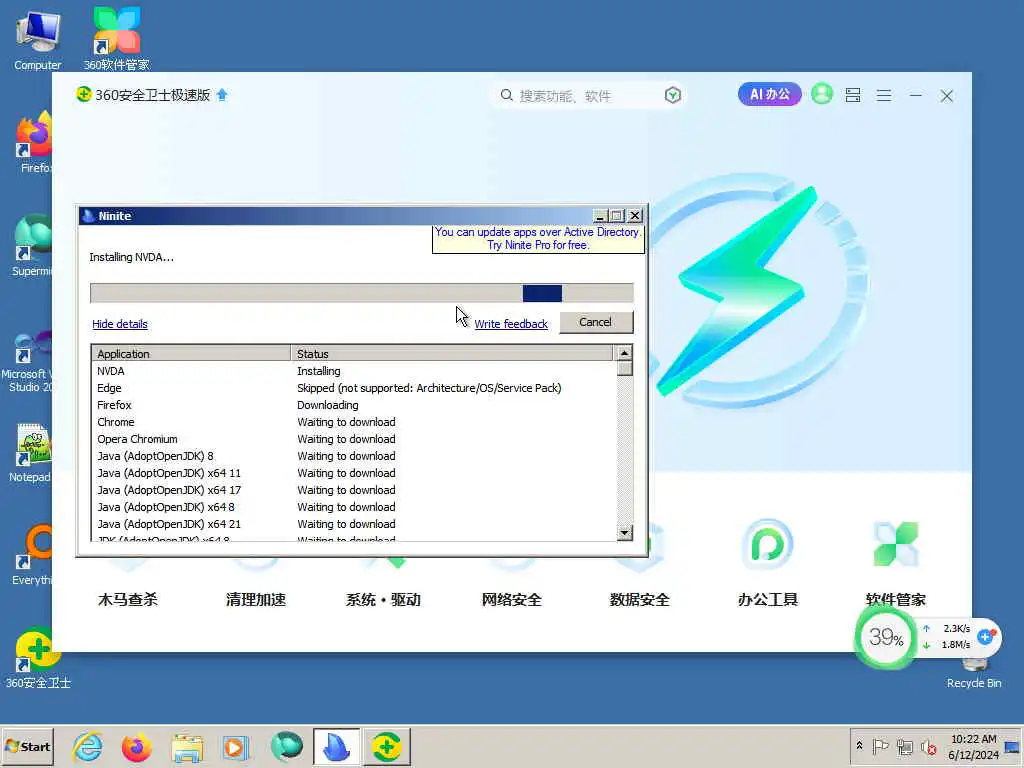This screenshot has height=768, width=1024.
Task: Select the Java (AdoptOpenJDK) x64 8 row
Action: pyautogui.click(x=353, y=507)
